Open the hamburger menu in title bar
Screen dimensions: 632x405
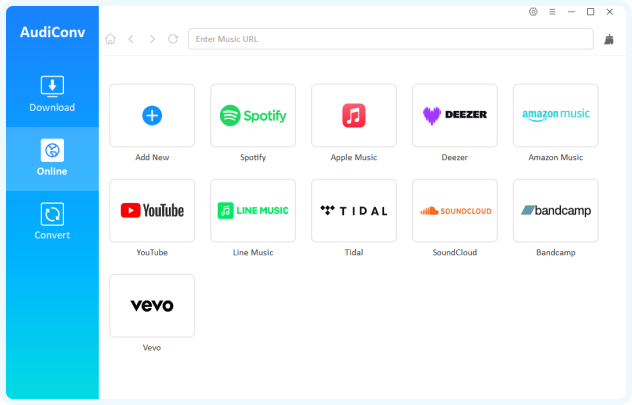[x=552, y=12]
